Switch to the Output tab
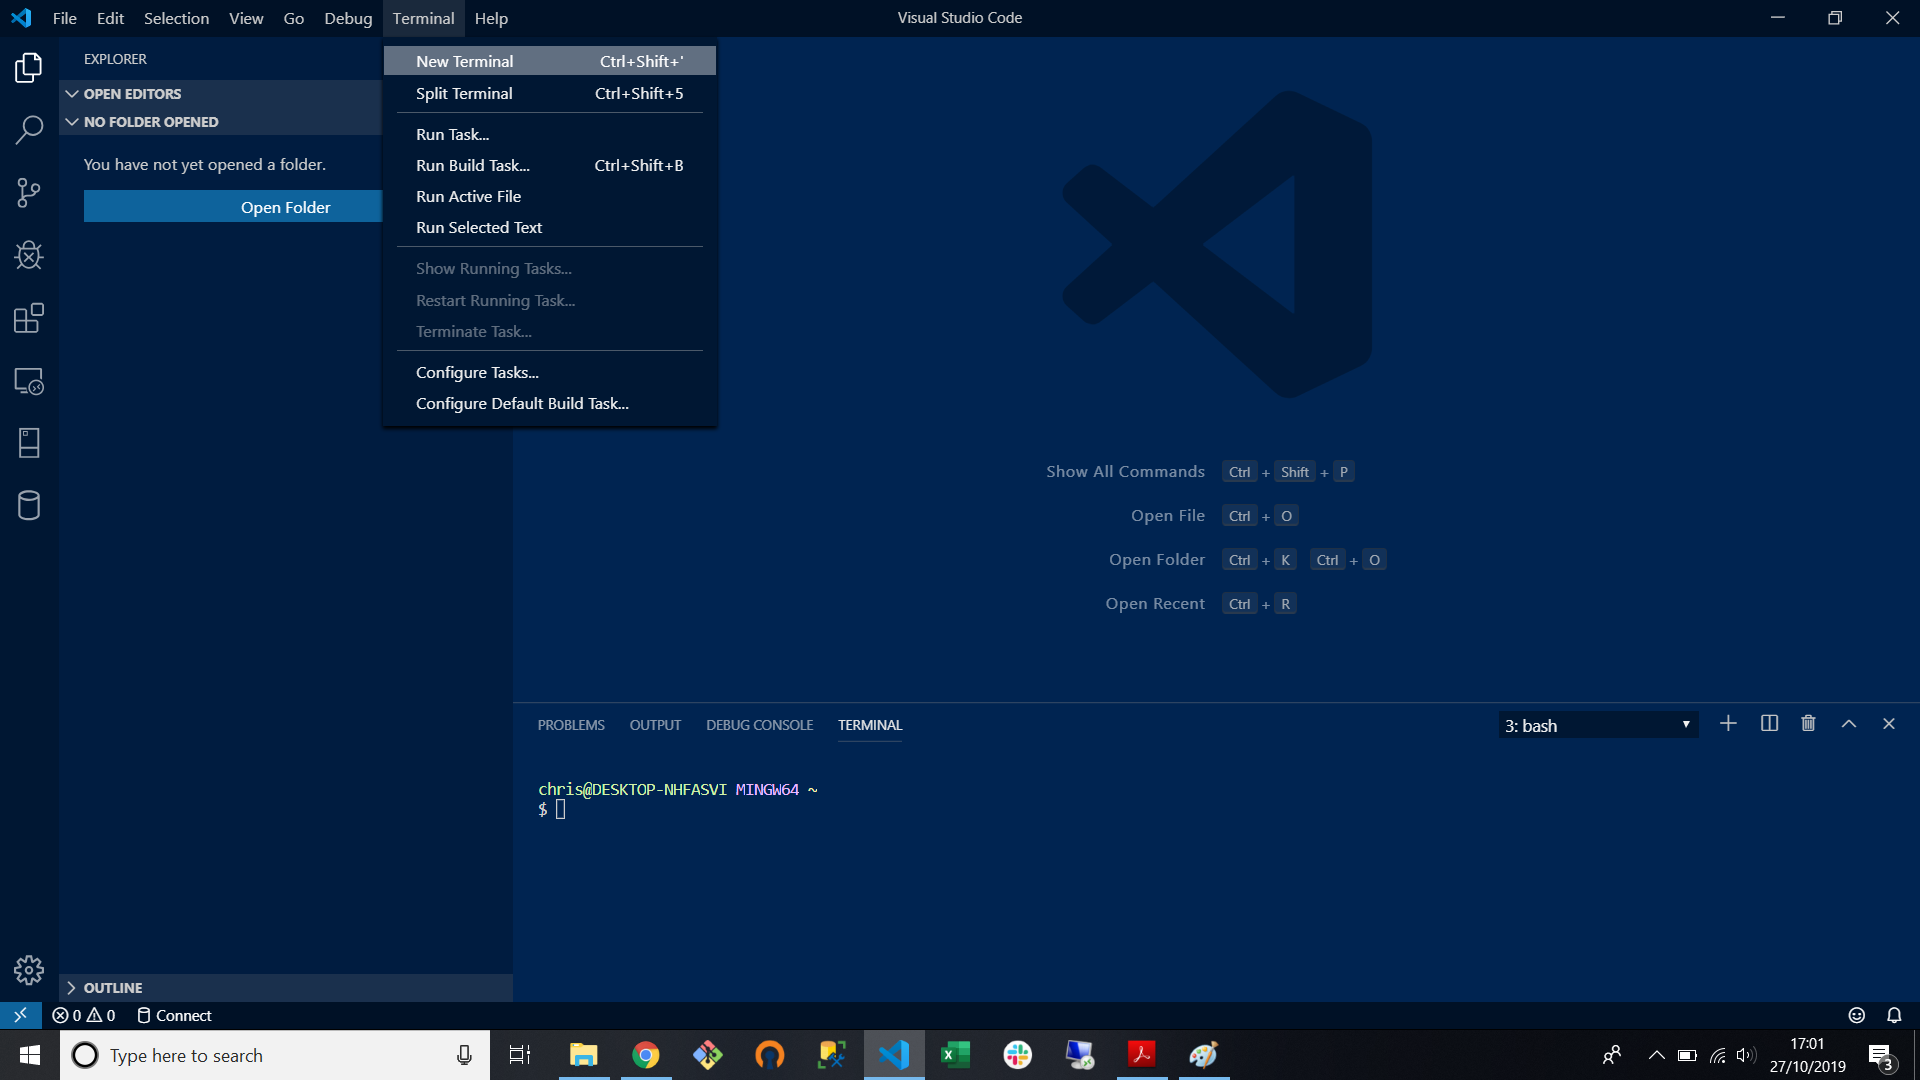Viewport: 1920px width, 1080px height. 655,725
